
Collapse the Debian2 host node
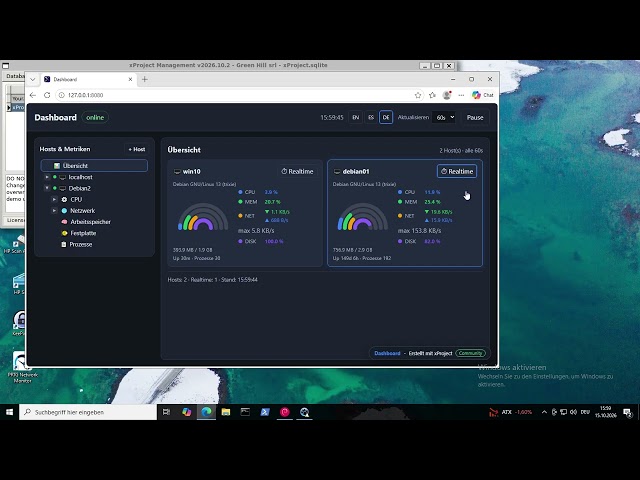[47, 188]
